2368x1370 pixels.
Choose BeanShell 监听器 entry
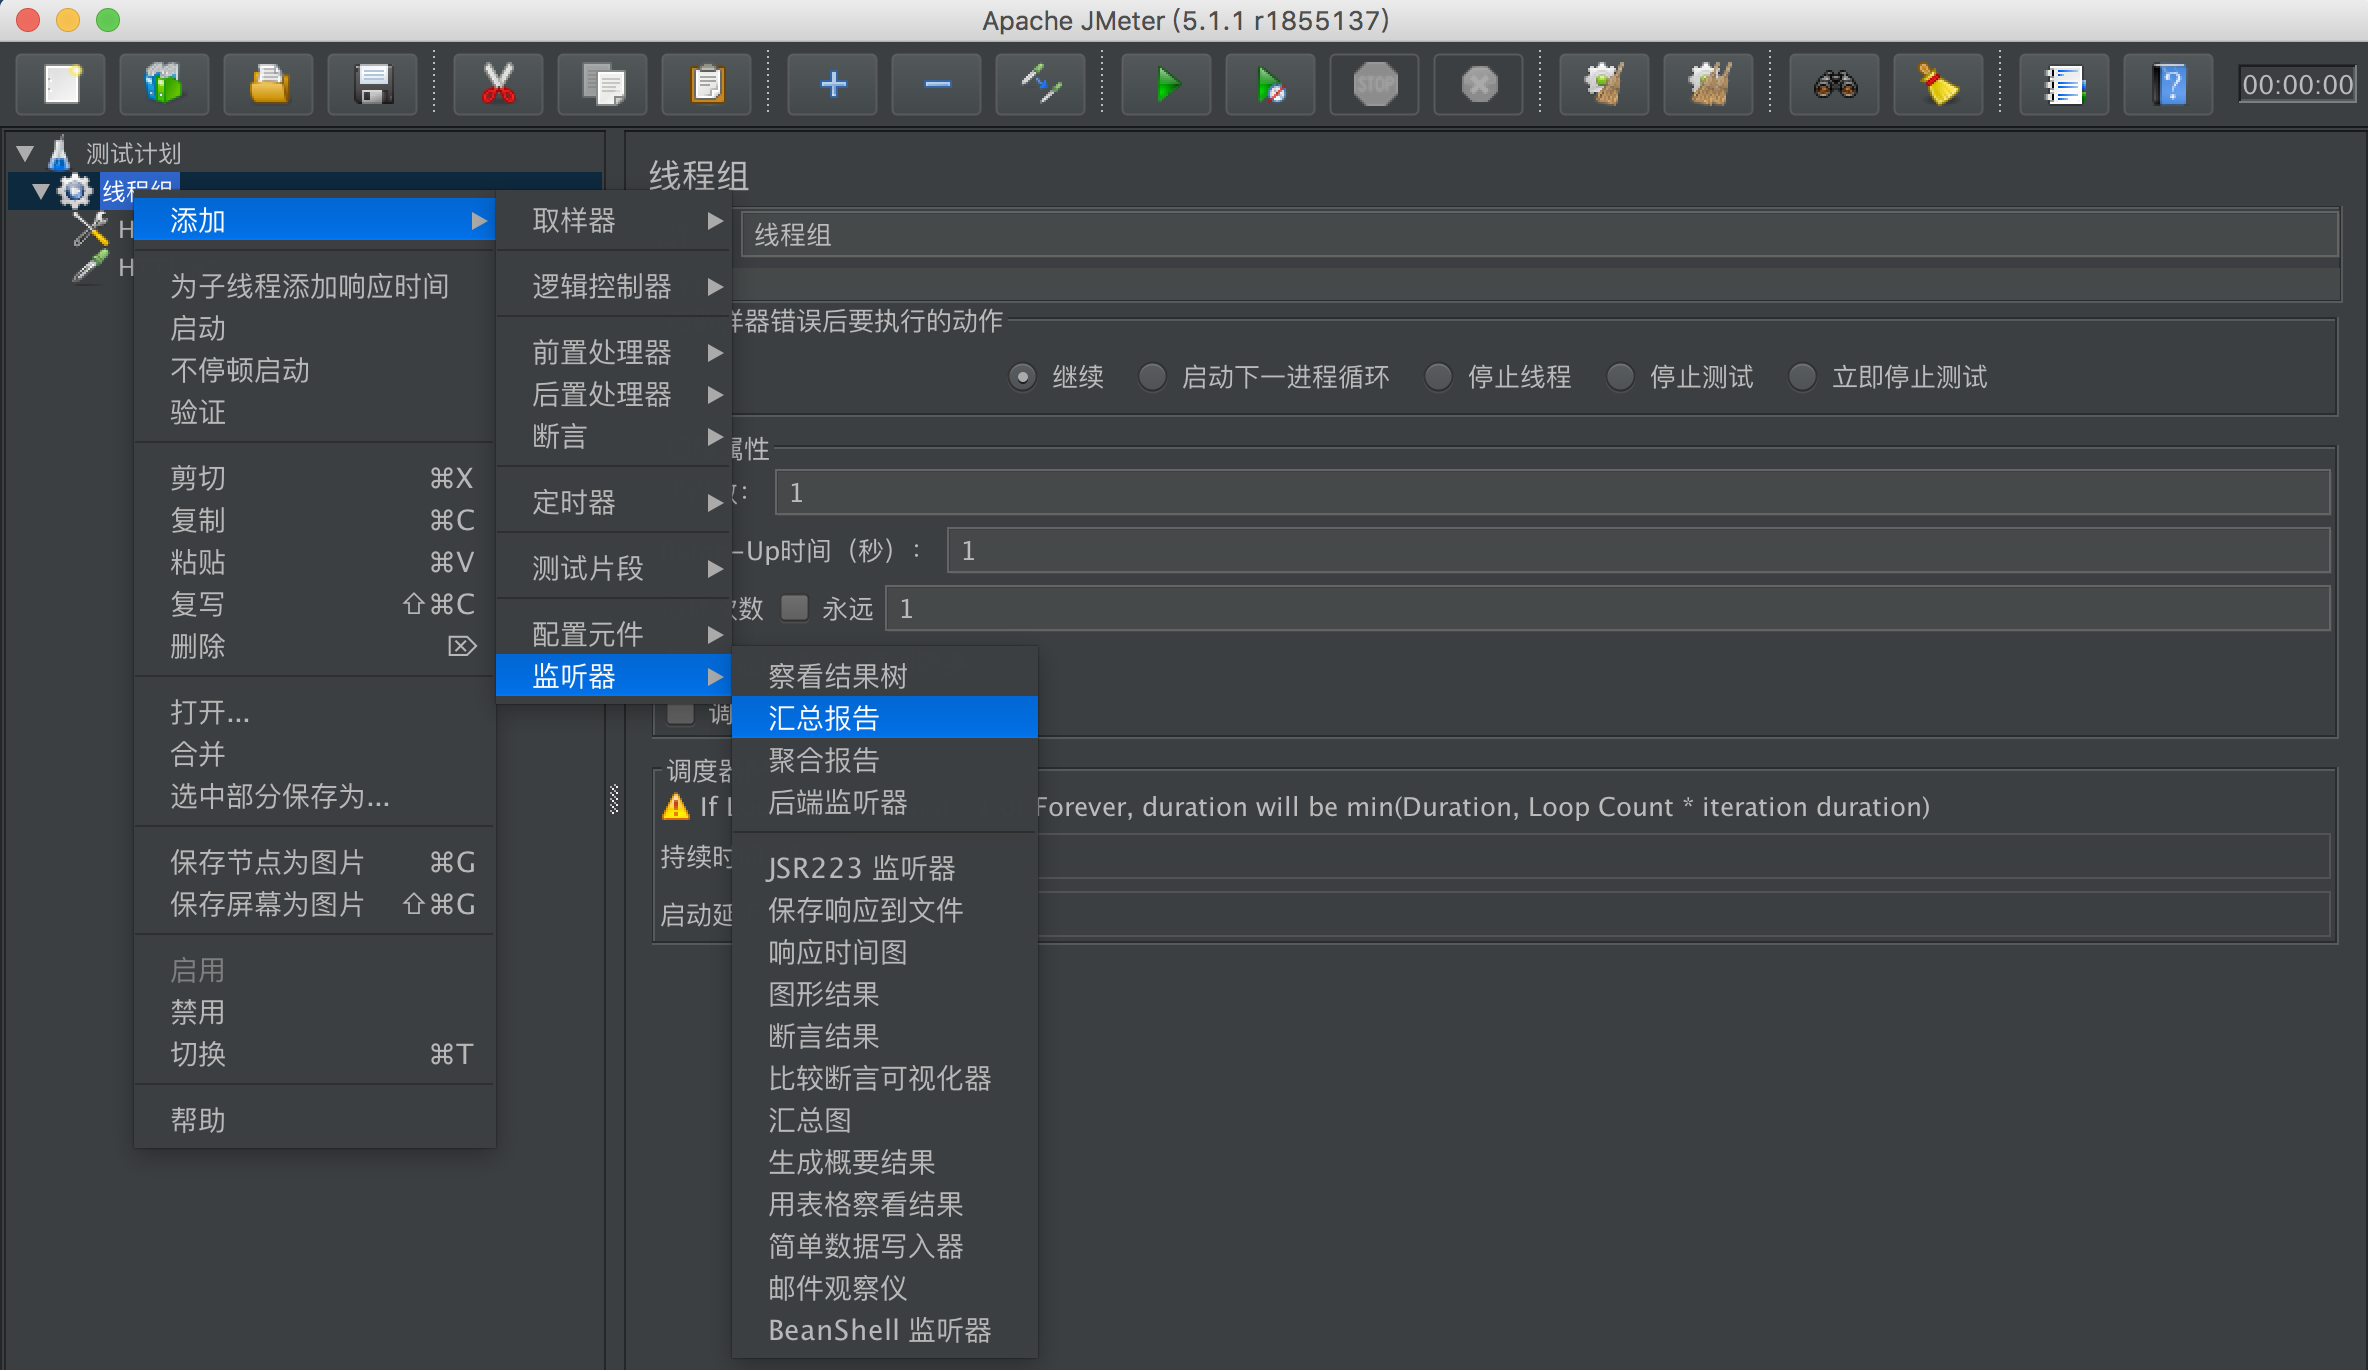pos(885,1330)
